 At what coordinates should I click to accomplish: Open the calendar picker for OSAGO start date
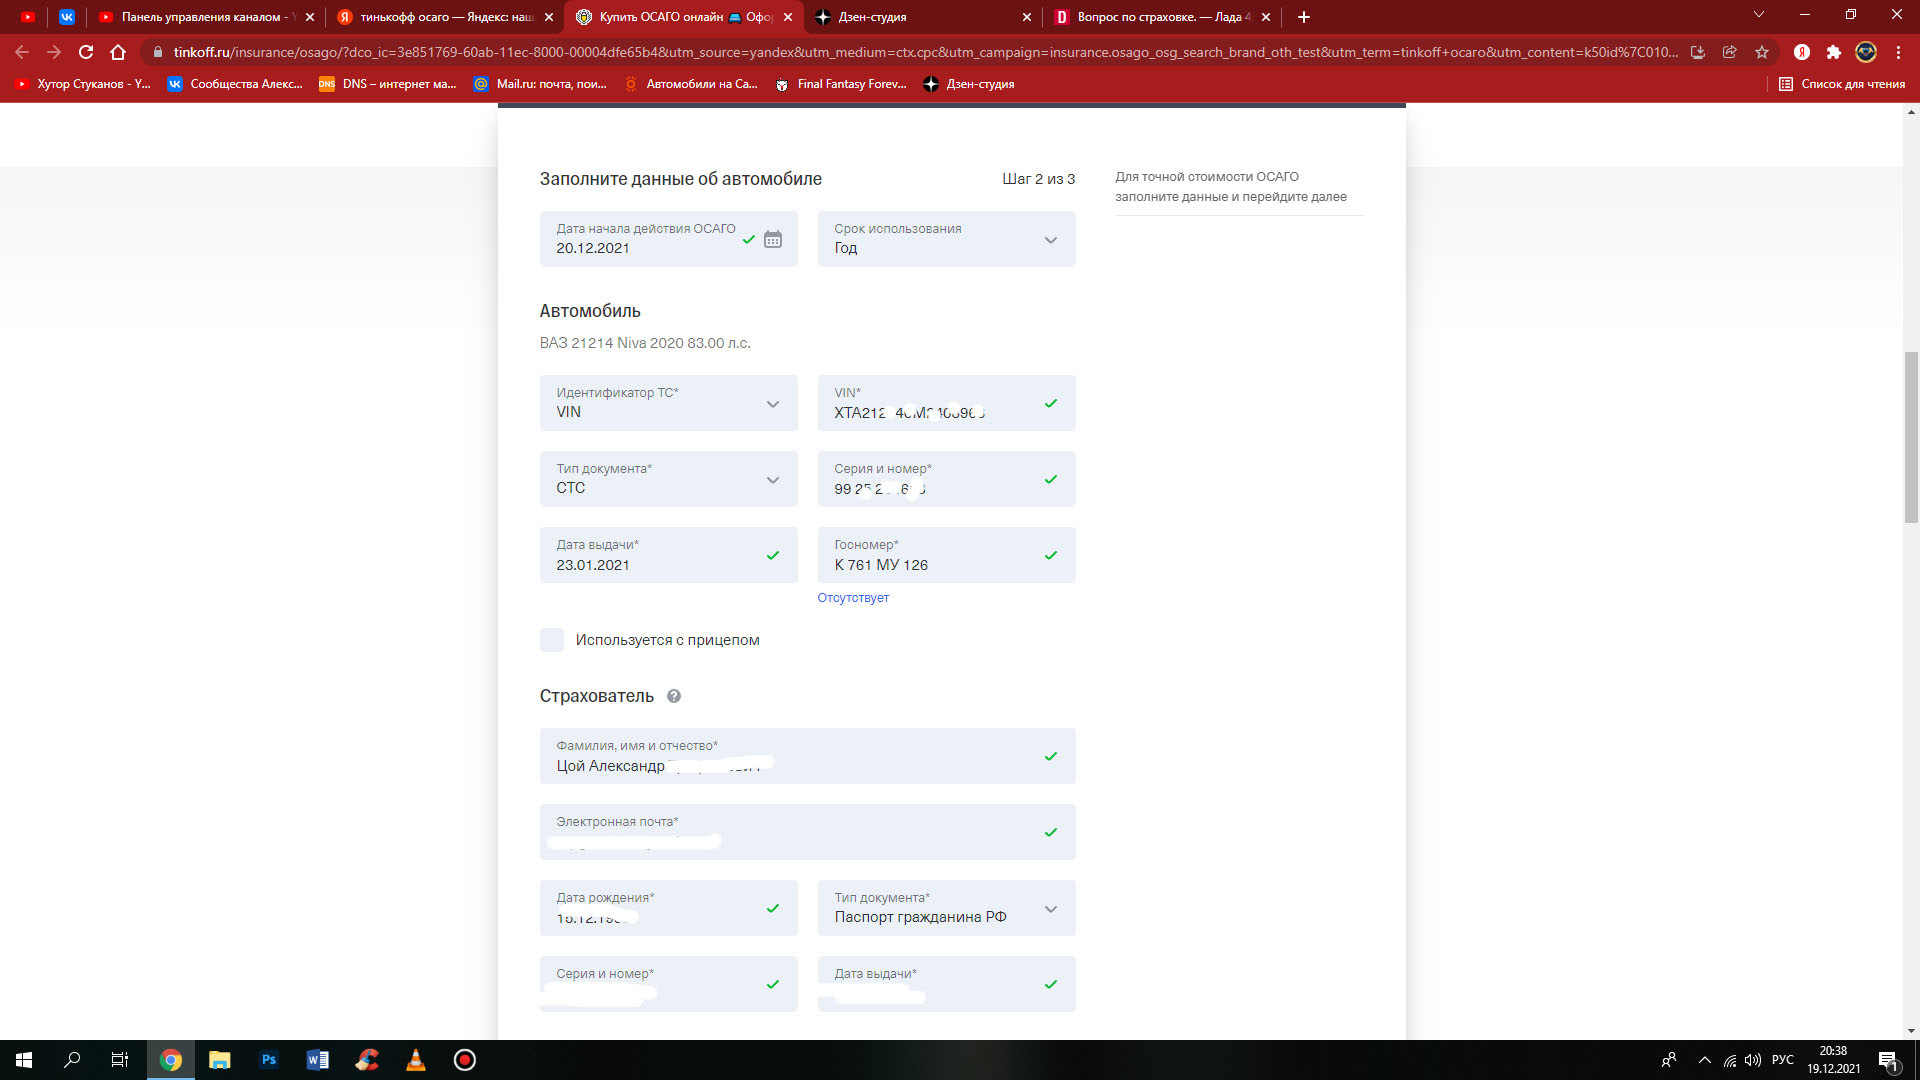[773, 239]
